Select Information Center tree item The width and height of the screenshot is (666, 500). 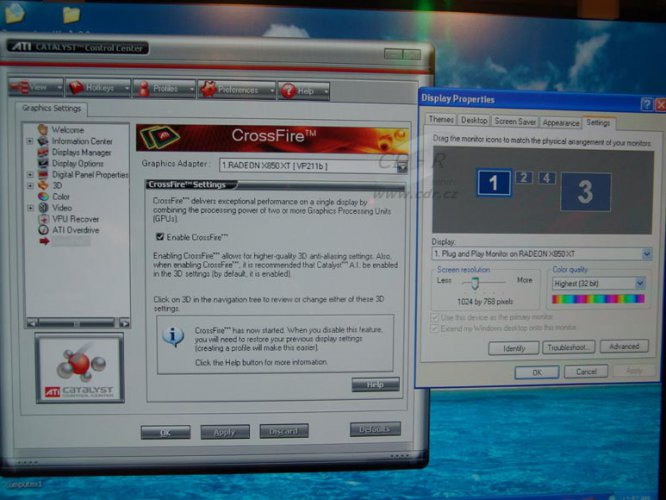[x=82, y=141]
